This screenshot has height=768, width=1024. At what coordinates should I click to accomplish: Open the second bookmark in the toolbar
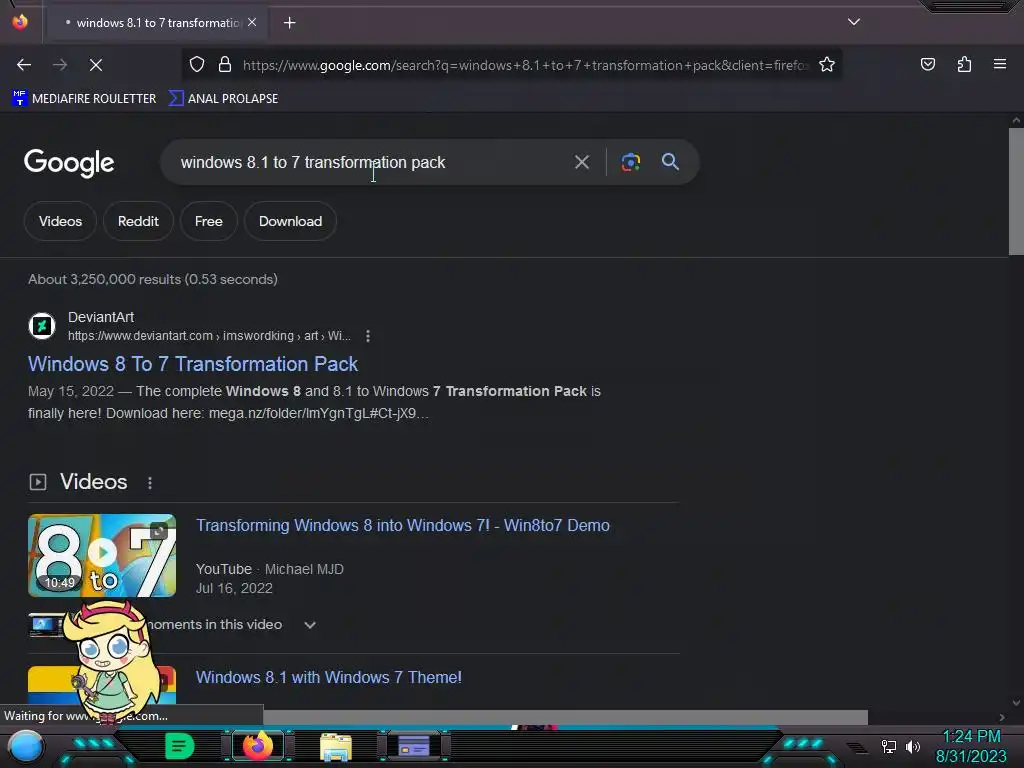223,99
